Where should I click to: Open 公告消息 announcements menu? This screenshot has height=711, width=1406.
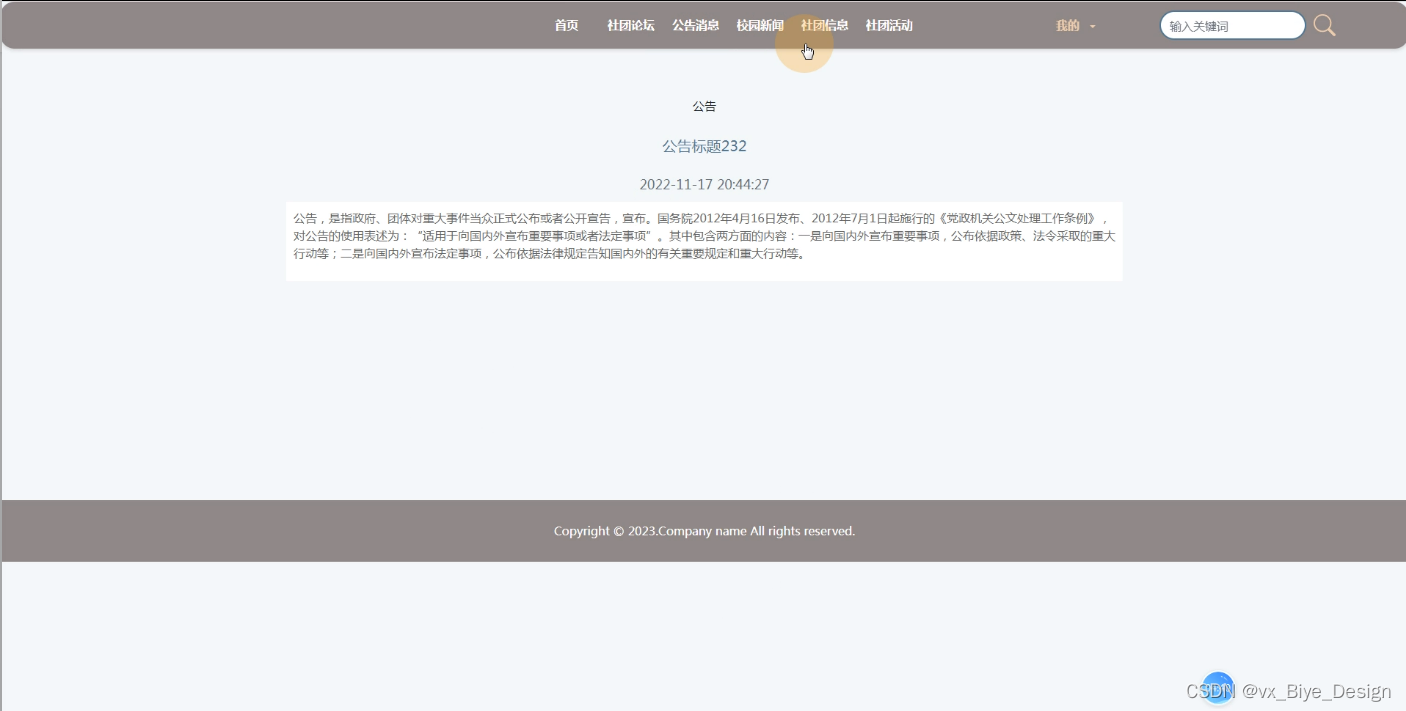(x=695, y=26)
